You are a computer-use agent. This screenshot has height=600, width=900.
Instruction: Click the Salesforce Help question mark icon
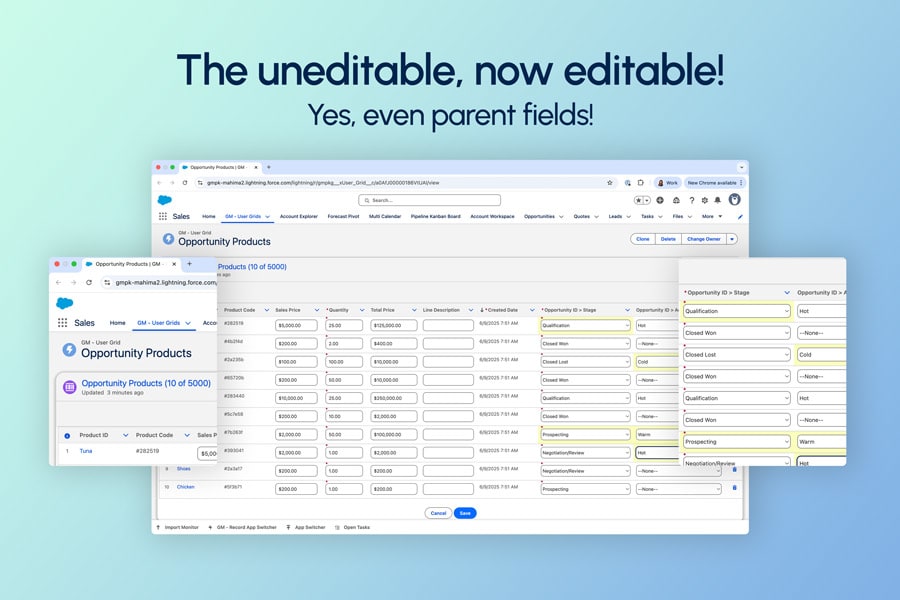click(x=692, y=200)
